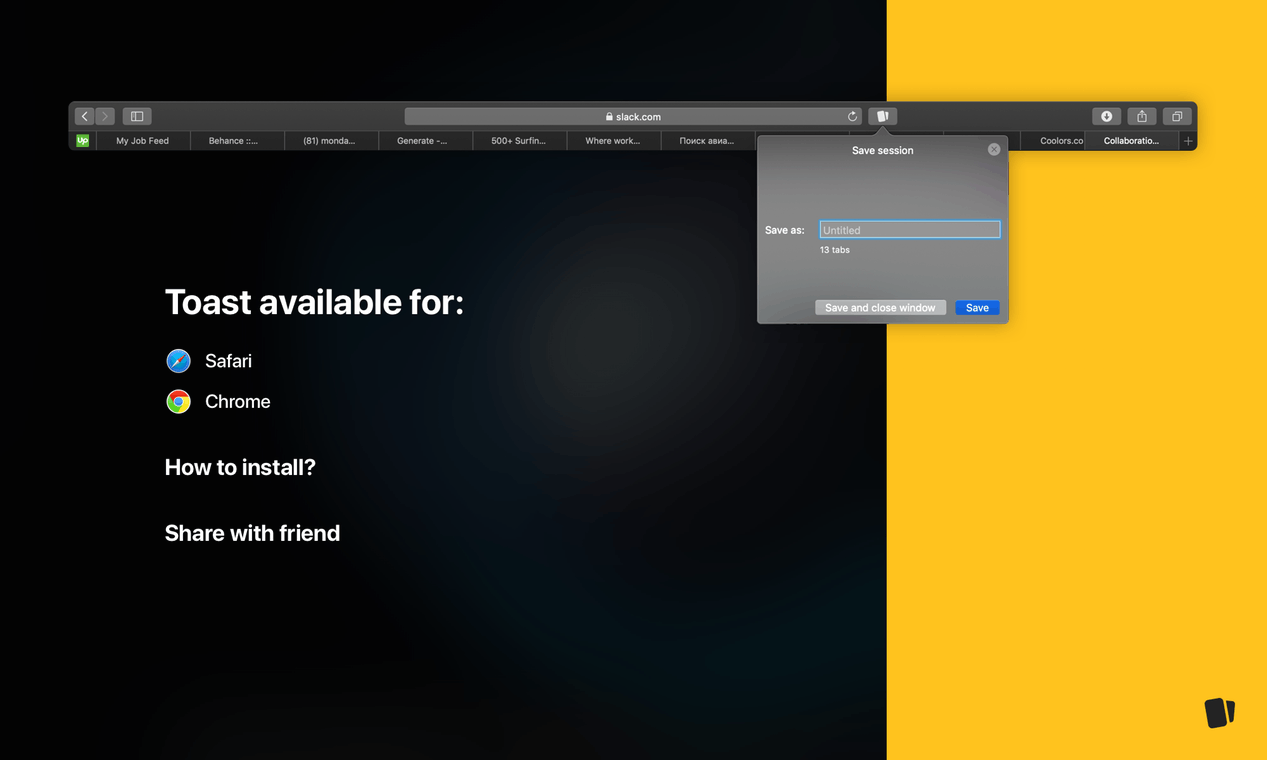Click Save and close window button

(880, 308)
